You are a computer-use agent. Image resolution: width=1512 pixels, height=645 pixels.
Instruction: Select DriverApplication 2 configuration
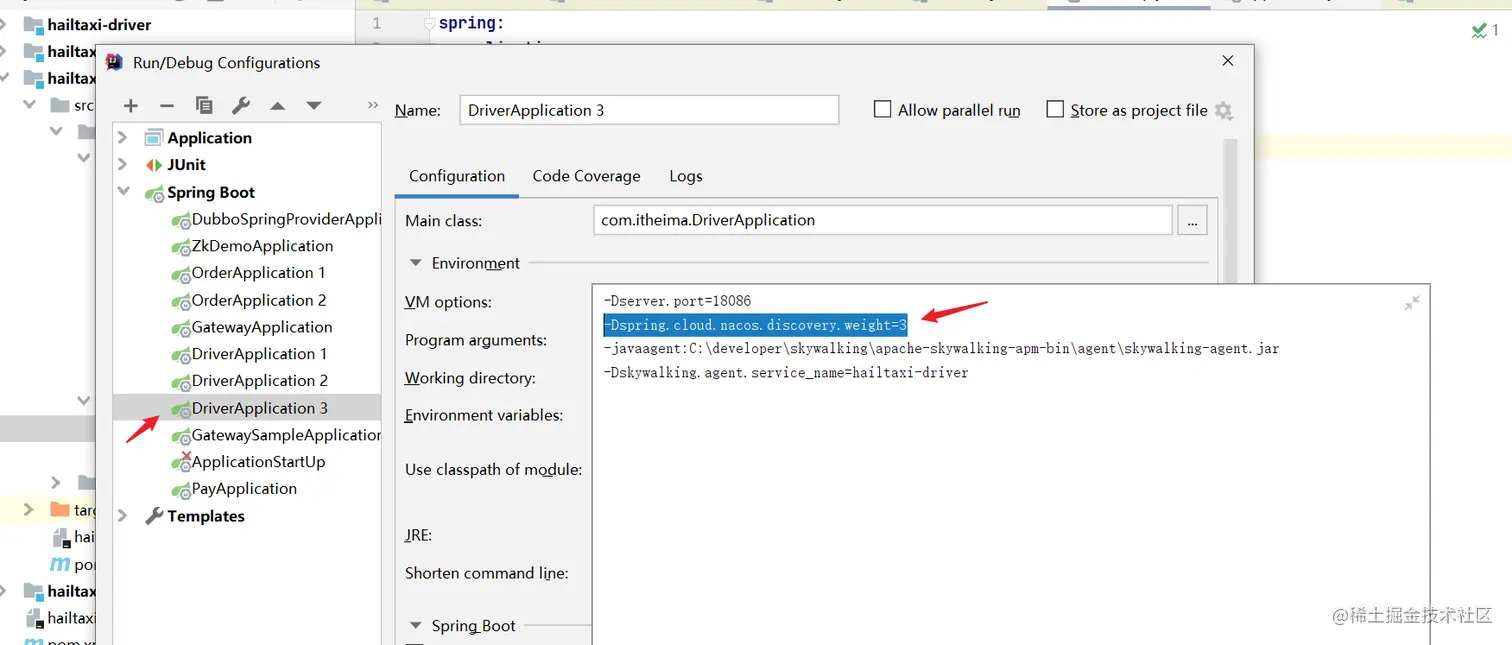[x=249, y=381]
